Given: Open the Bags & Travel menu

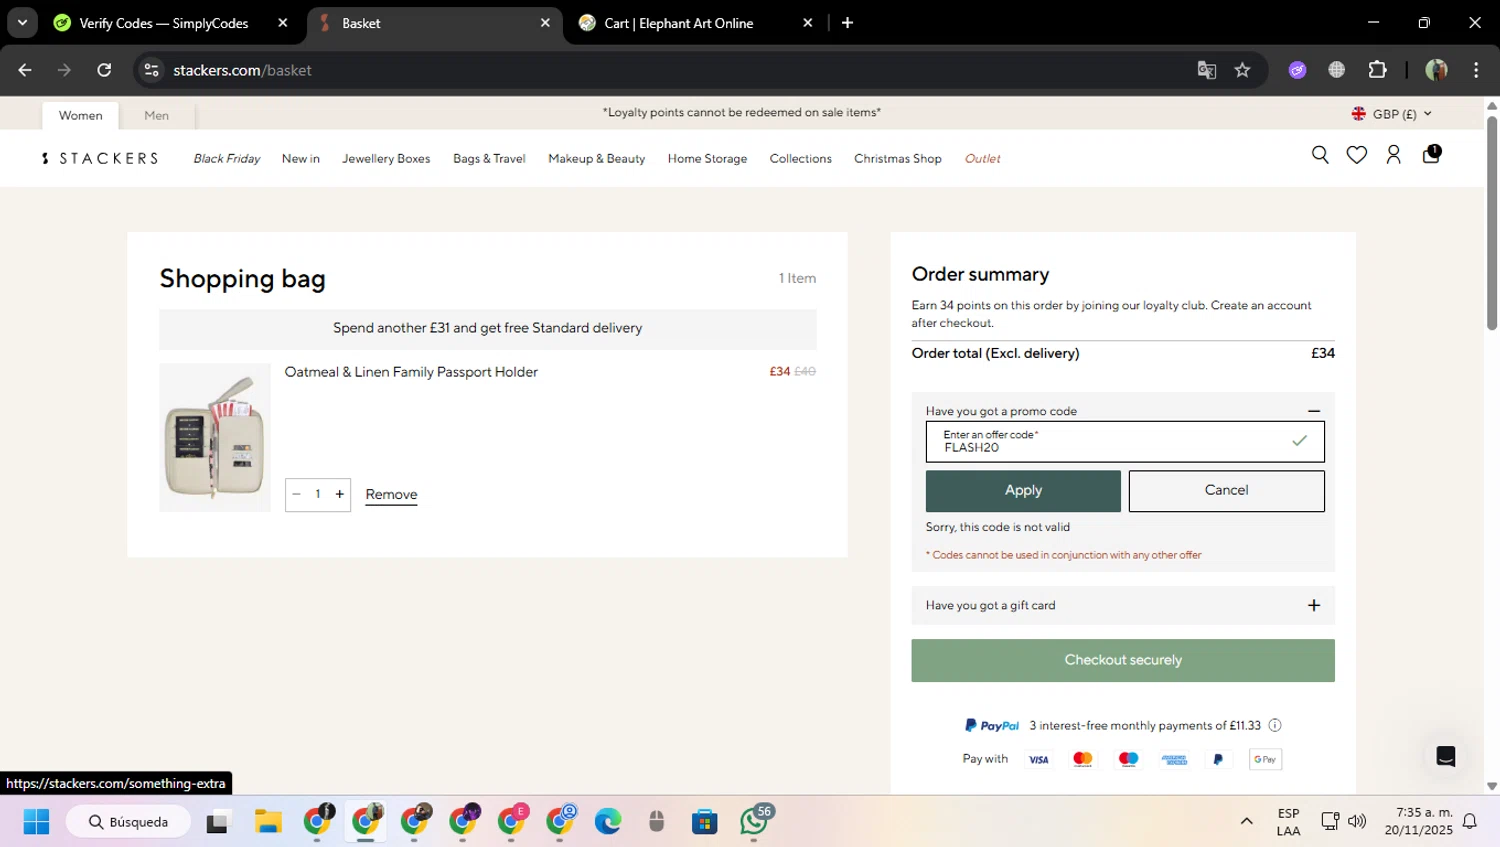Looking at the screenshot, I should coord(489,158).
